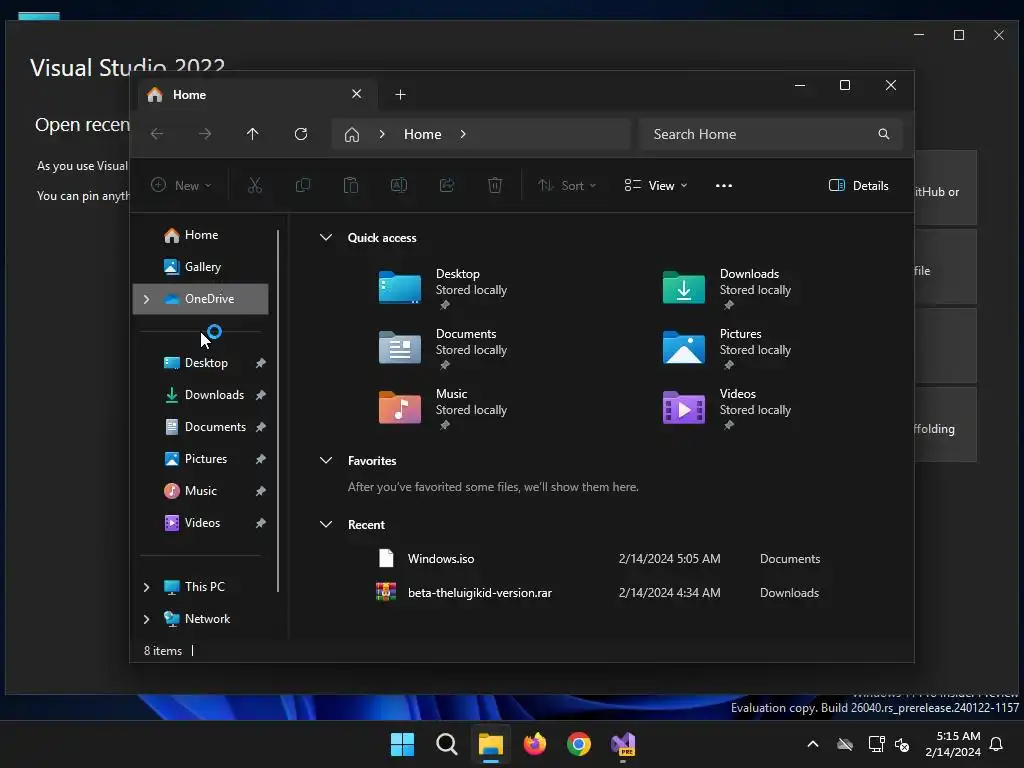Viewport: 1024px width, 768px height.
Task: Click the Home breadcrumb in address bar
Action: tap(423, 134)
